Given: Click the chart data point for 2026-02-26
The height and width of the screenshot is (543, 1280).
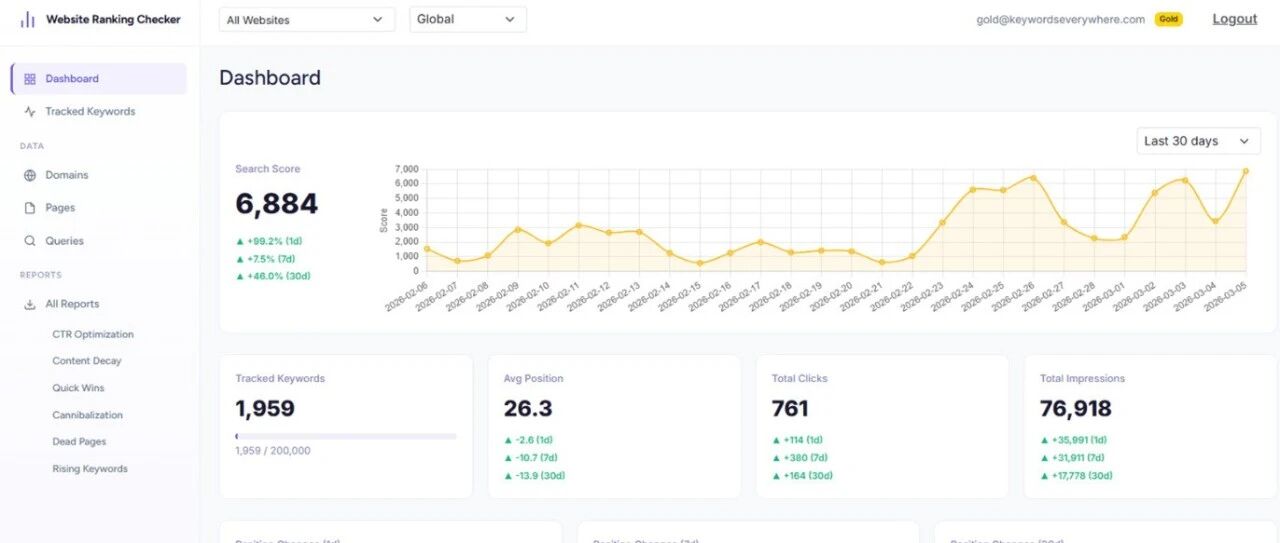Looking at the screenshot, I should coord(1033,178).
